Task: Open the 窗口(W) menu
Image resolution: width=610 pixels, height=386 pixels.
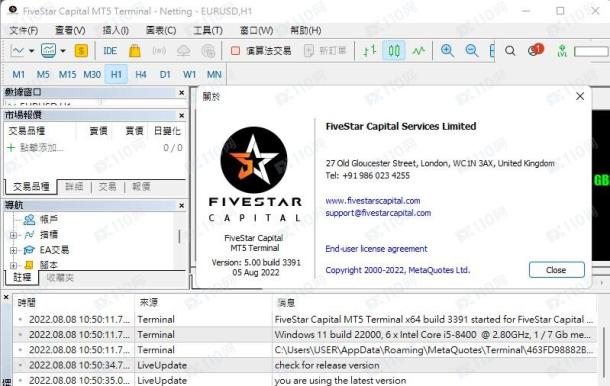Action: pos(256,30)
